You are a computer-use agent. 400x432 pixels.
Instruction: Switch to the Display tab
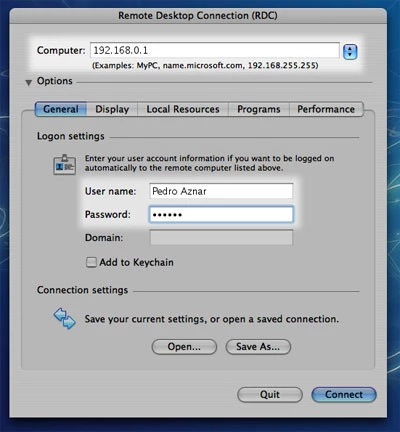112,109
